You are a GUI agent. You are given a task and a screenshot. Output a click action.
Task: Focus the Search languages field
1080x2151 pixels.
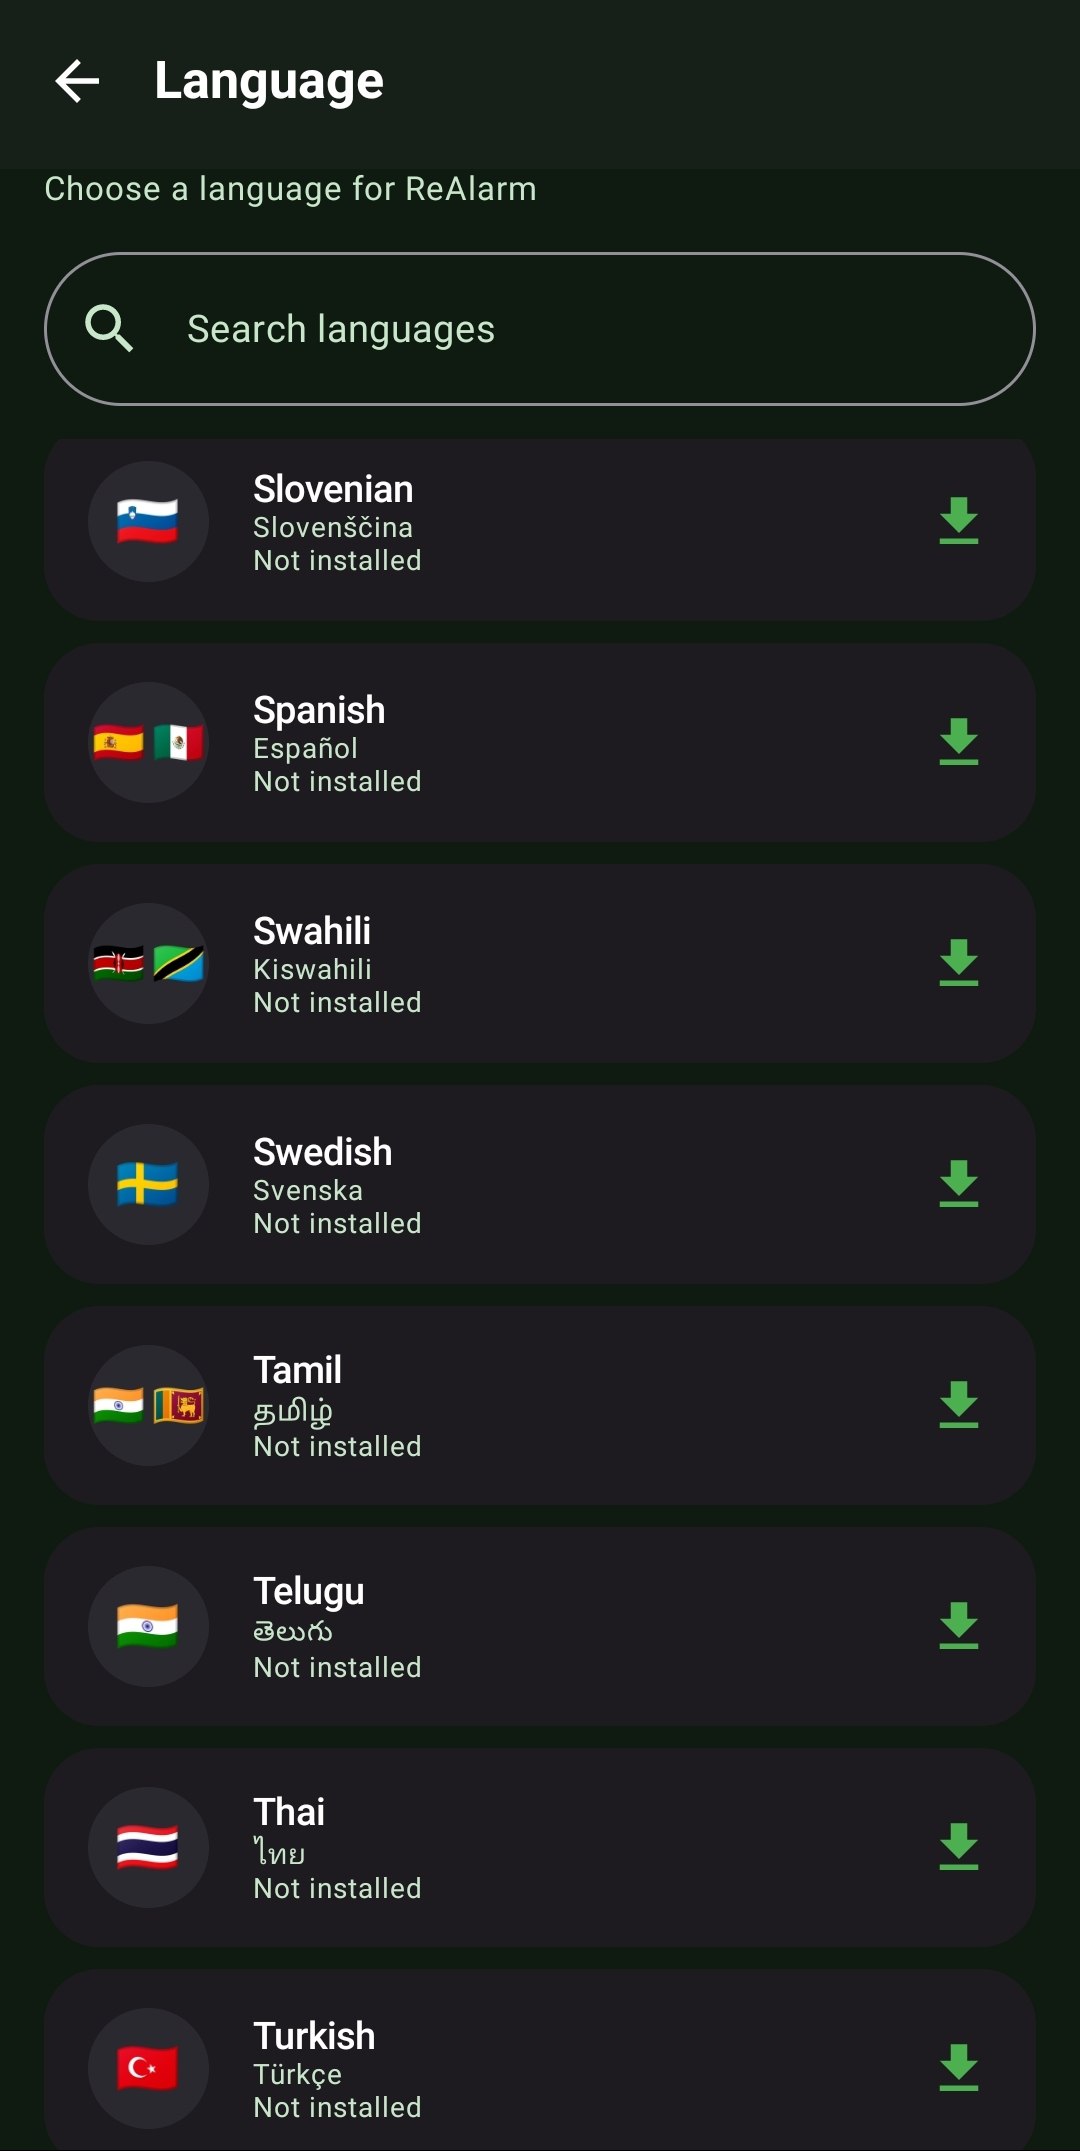pyautogui.click(x=560, y=329)
